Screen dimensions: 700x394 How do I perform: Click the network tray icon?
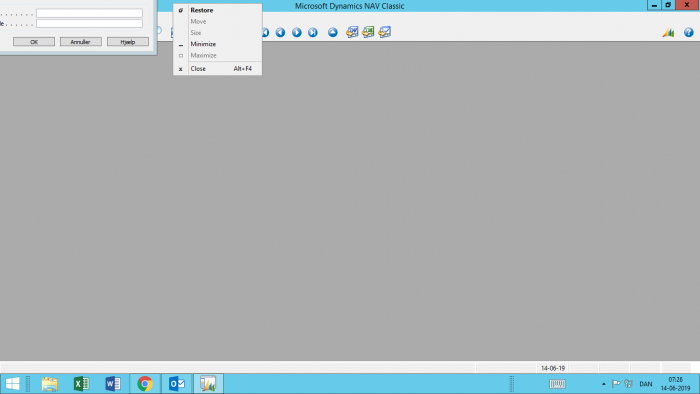point(629,383)
